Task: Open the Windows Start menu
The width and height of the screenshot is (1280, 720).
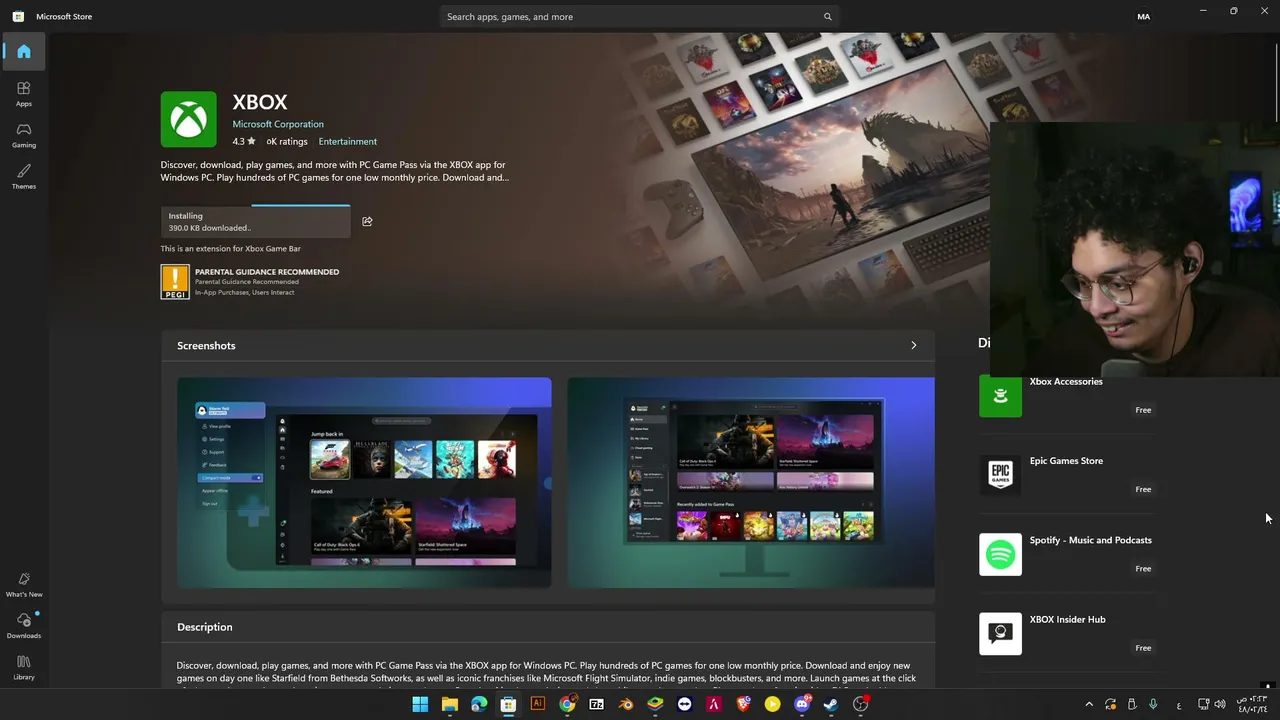Action: pos(420,704)
